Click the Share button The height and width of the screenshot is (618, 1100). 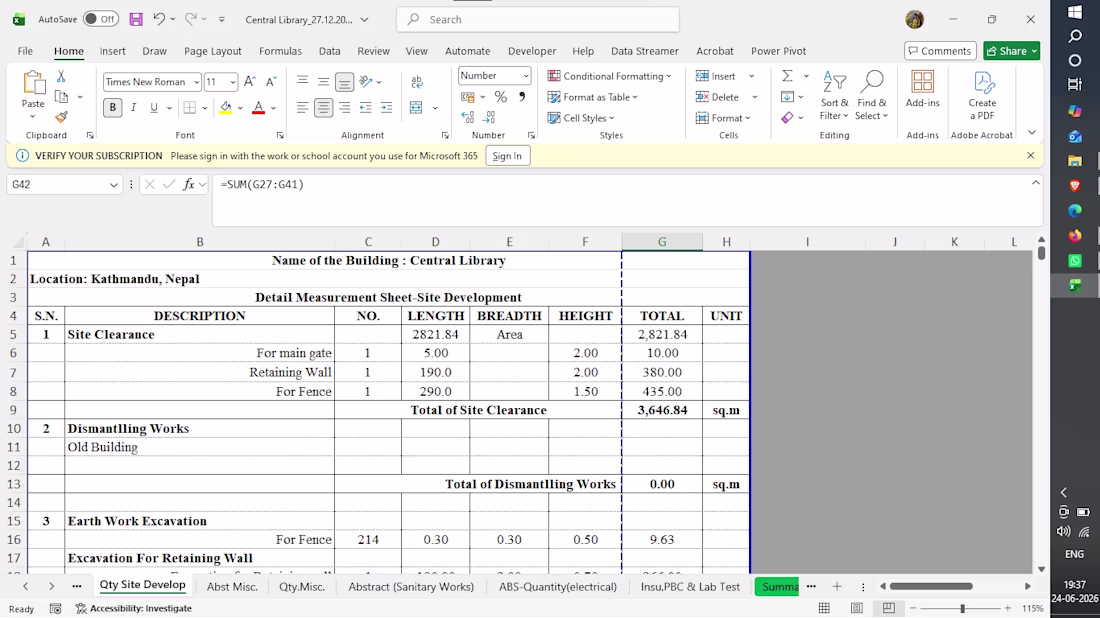click(1011, 51)
